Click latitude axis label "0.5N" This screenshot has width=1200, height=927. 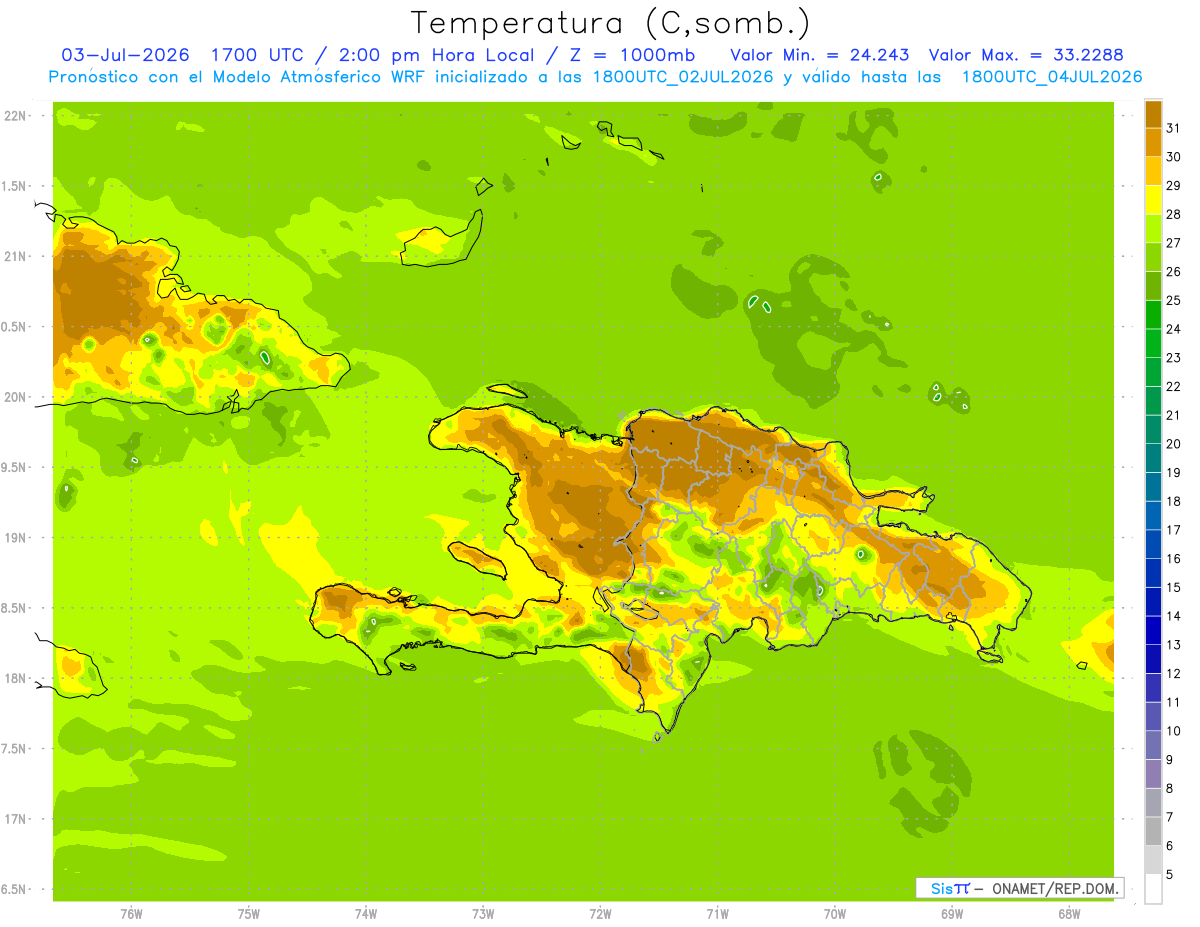(x=15, y=327)
